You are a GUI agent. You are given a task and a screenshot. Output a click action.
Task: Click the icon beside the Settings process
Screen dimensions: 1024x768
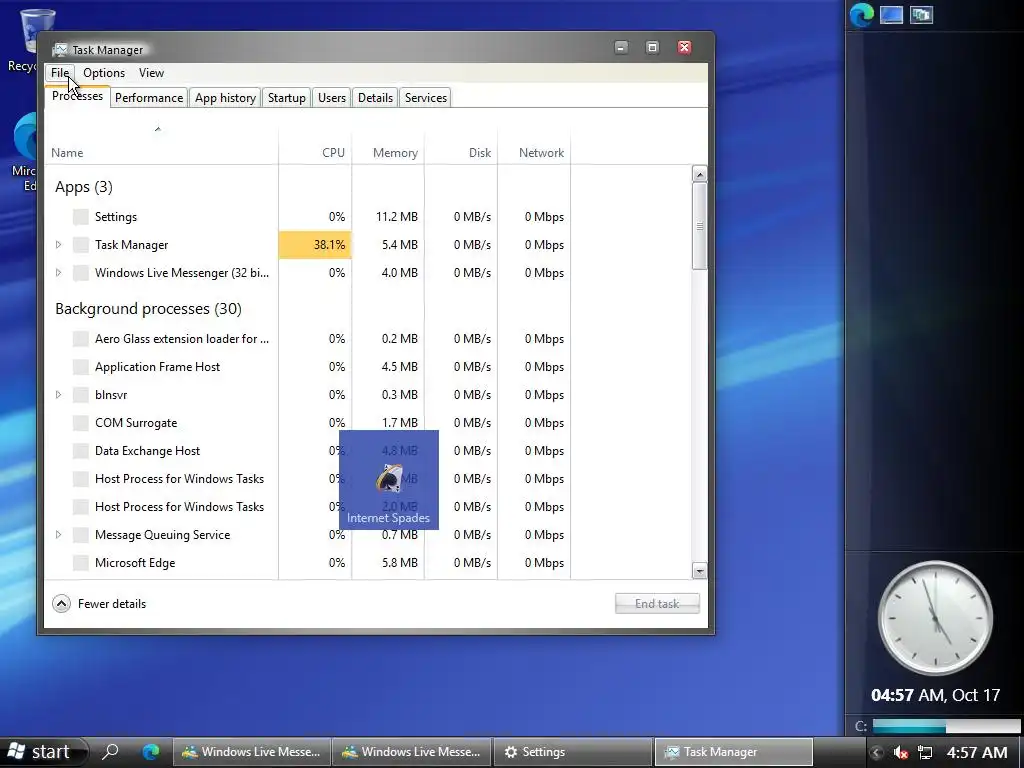pos(81,217)
